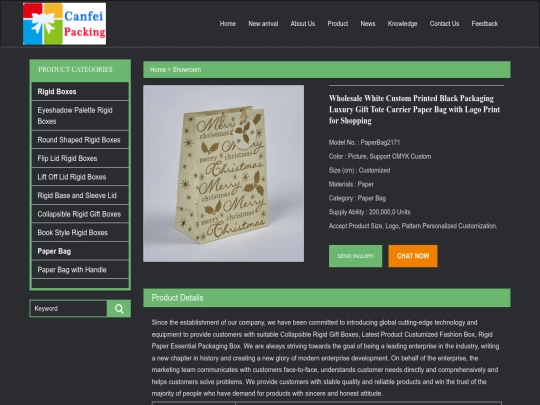Select the News navigation link
The width and height of the screenshot is (540, 405).
(x=368, y=24)
